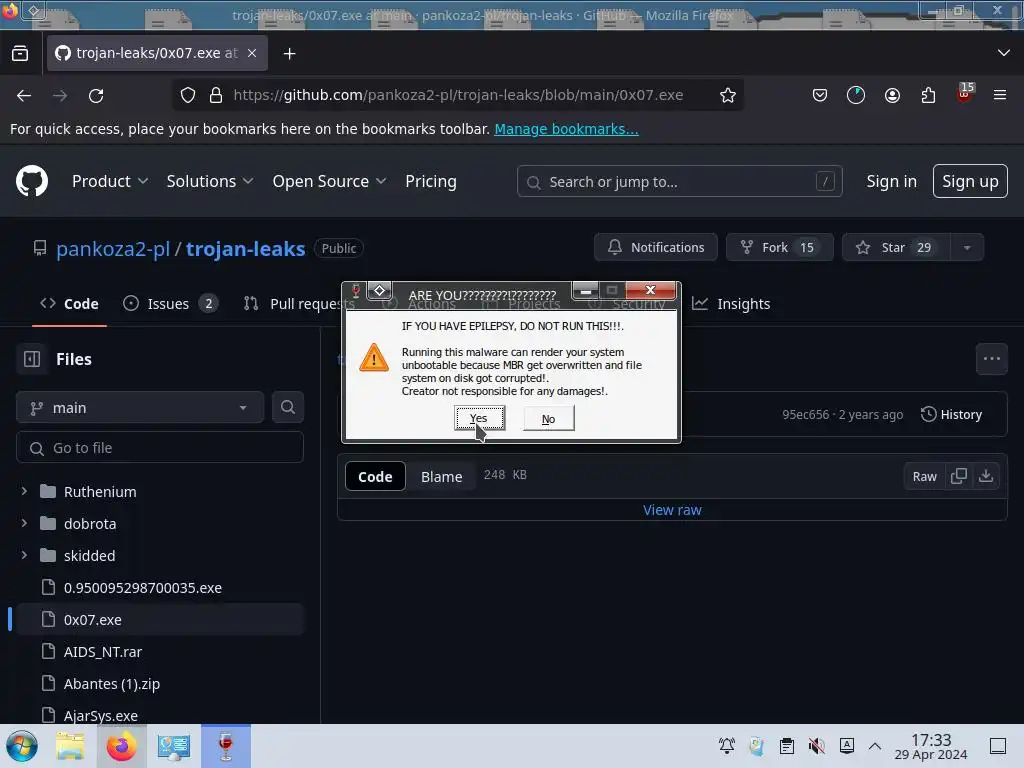View the file commit History
Screen dimensions: 1024x768
click(x=952, y=414)
